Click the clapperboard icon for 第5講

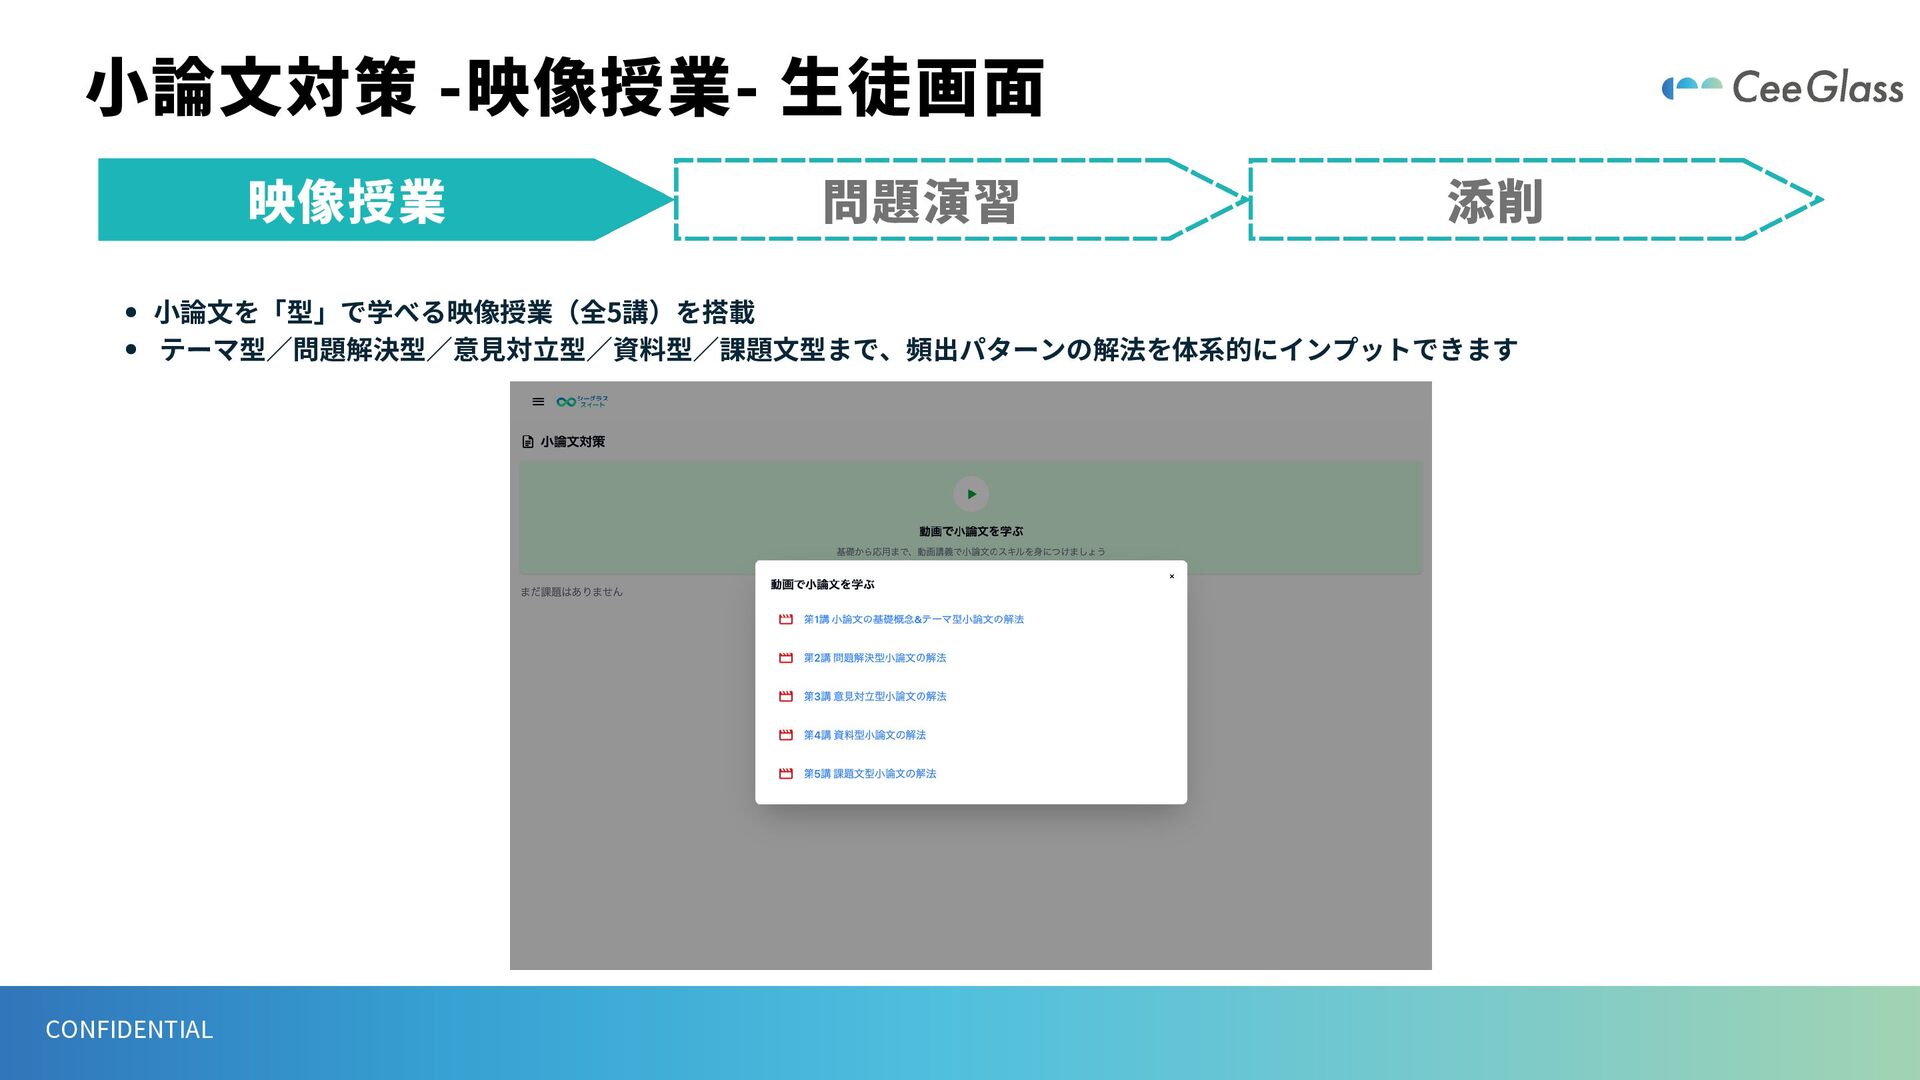(786, 774)
